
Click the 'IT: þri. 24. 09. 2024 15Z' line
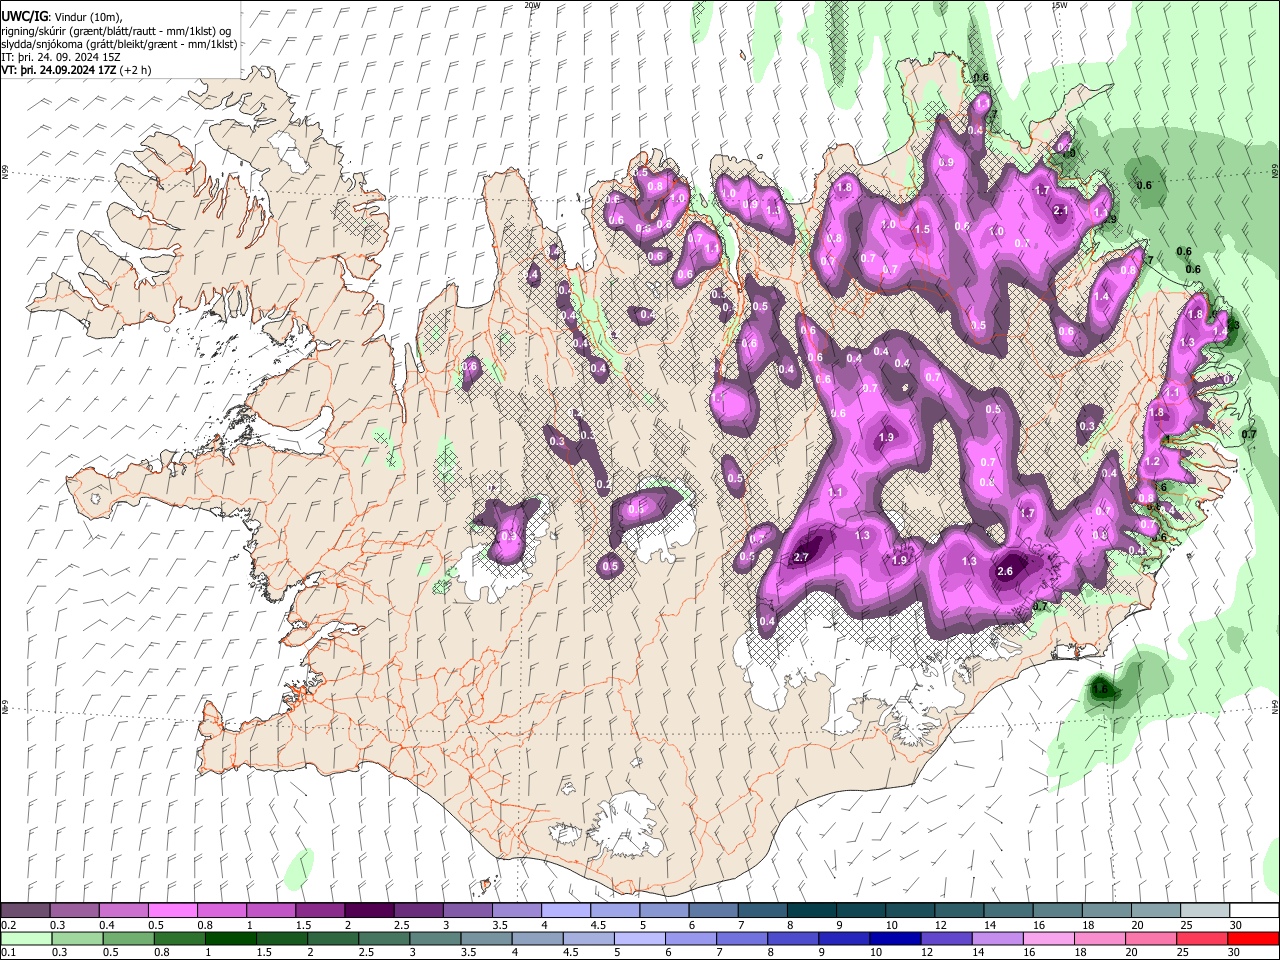61,57
